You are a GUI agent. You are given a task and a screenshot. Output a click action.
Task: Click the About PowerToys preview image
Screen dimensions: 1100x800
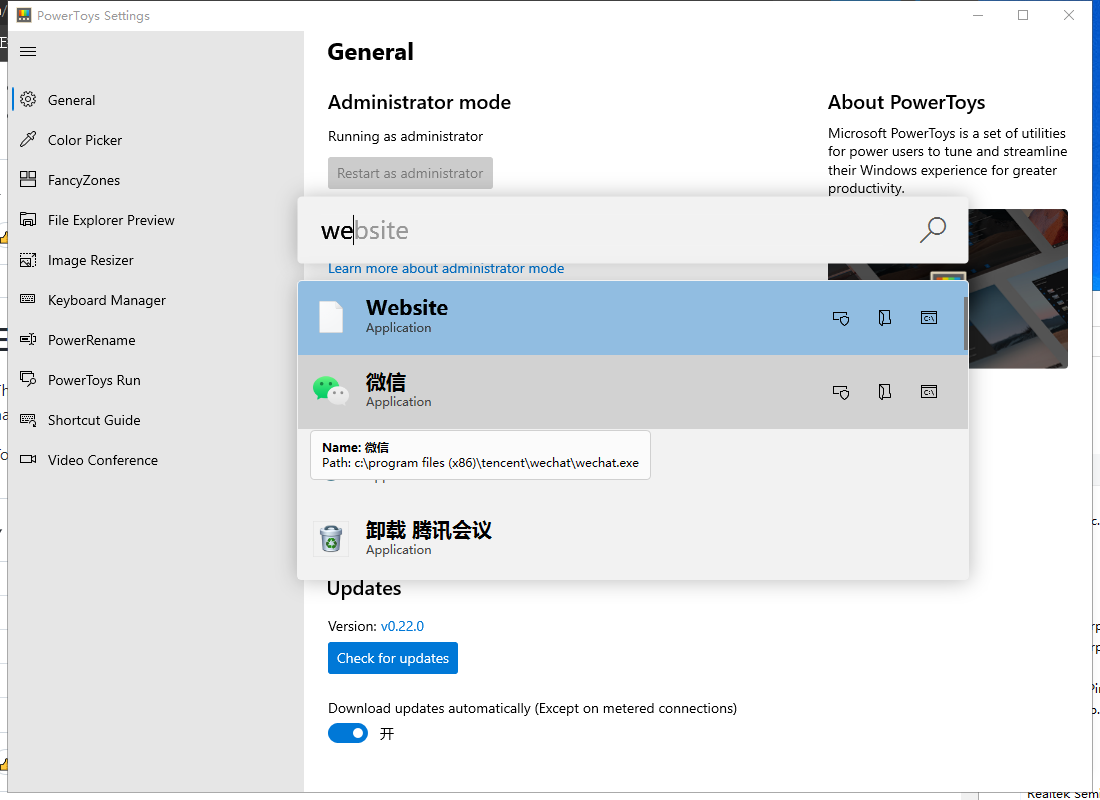coord(948,288)
